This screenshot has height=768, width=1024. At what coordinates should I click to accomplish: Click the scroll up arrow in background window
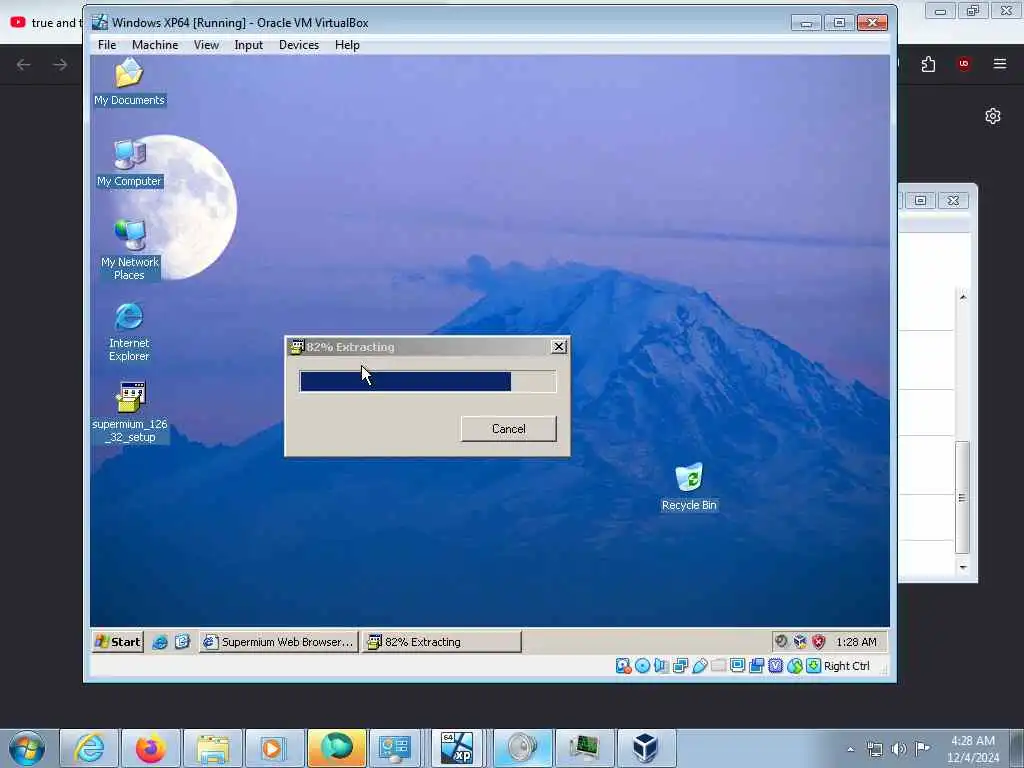coord(963,297)
